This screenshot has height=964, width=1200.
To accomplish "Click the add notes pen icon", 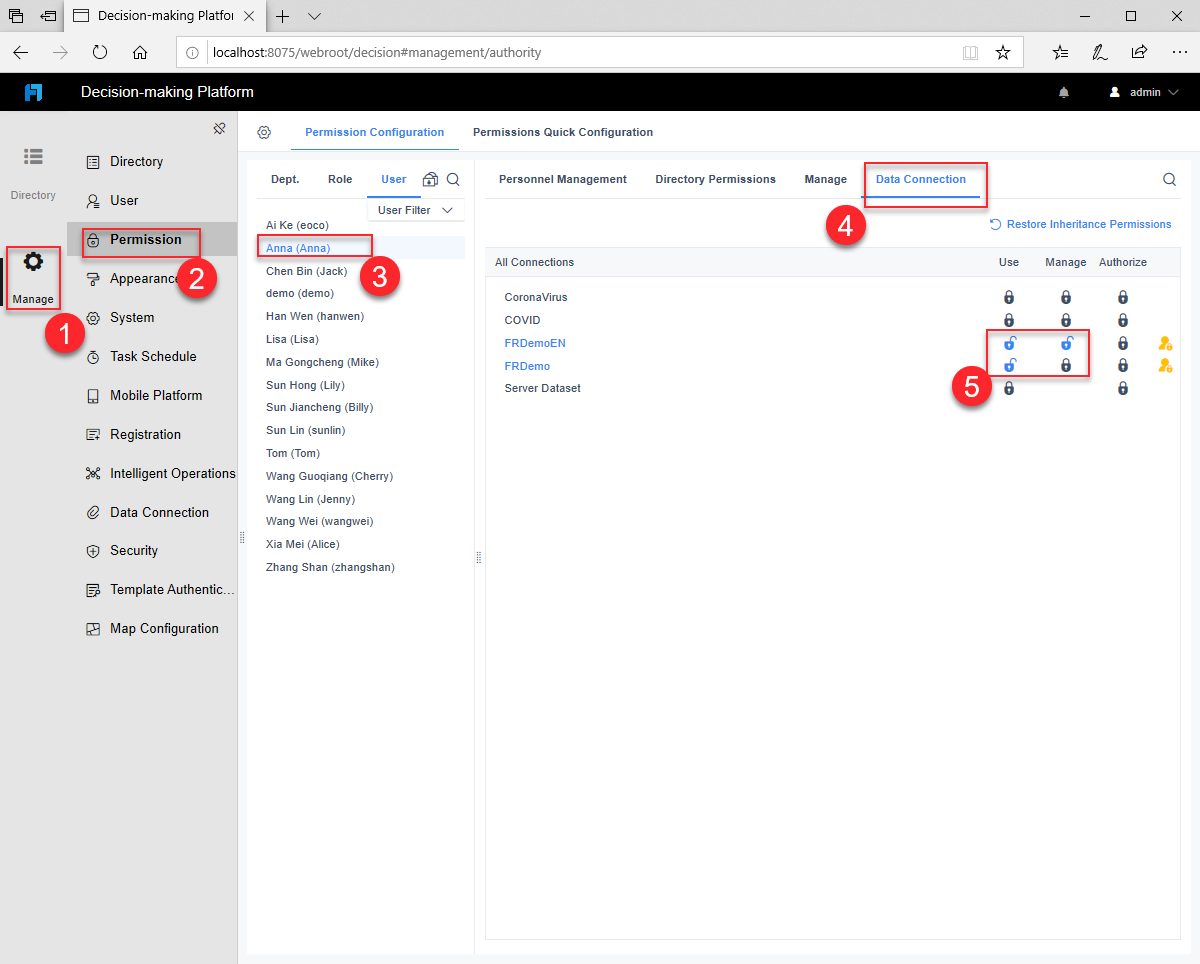I will click(x=1100, y=52).
